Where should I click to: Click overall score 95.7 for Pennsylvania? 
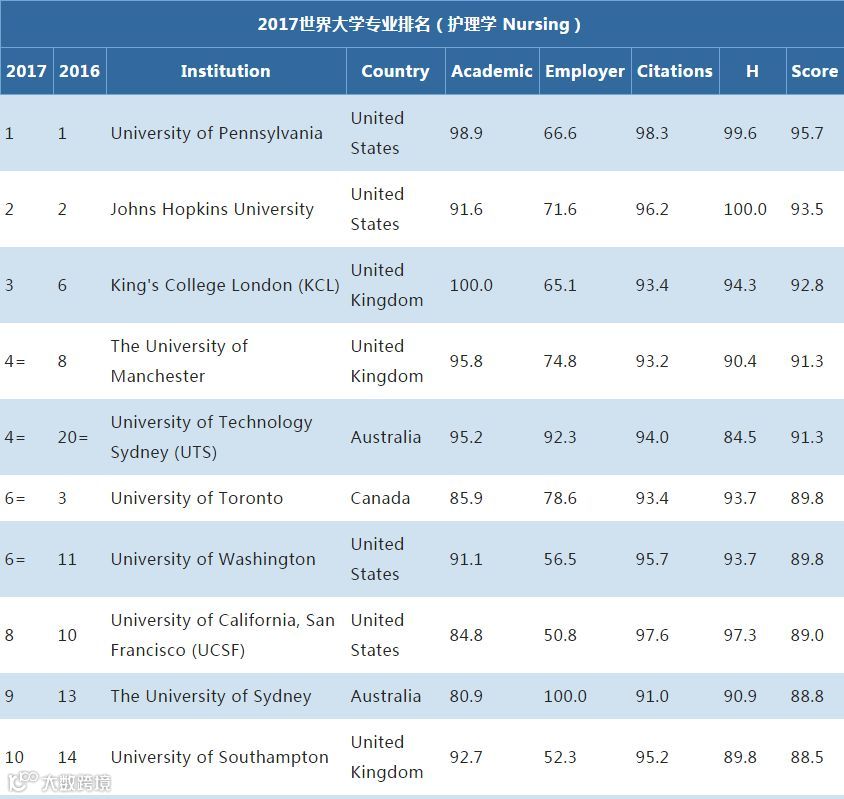tap(807, 133)
